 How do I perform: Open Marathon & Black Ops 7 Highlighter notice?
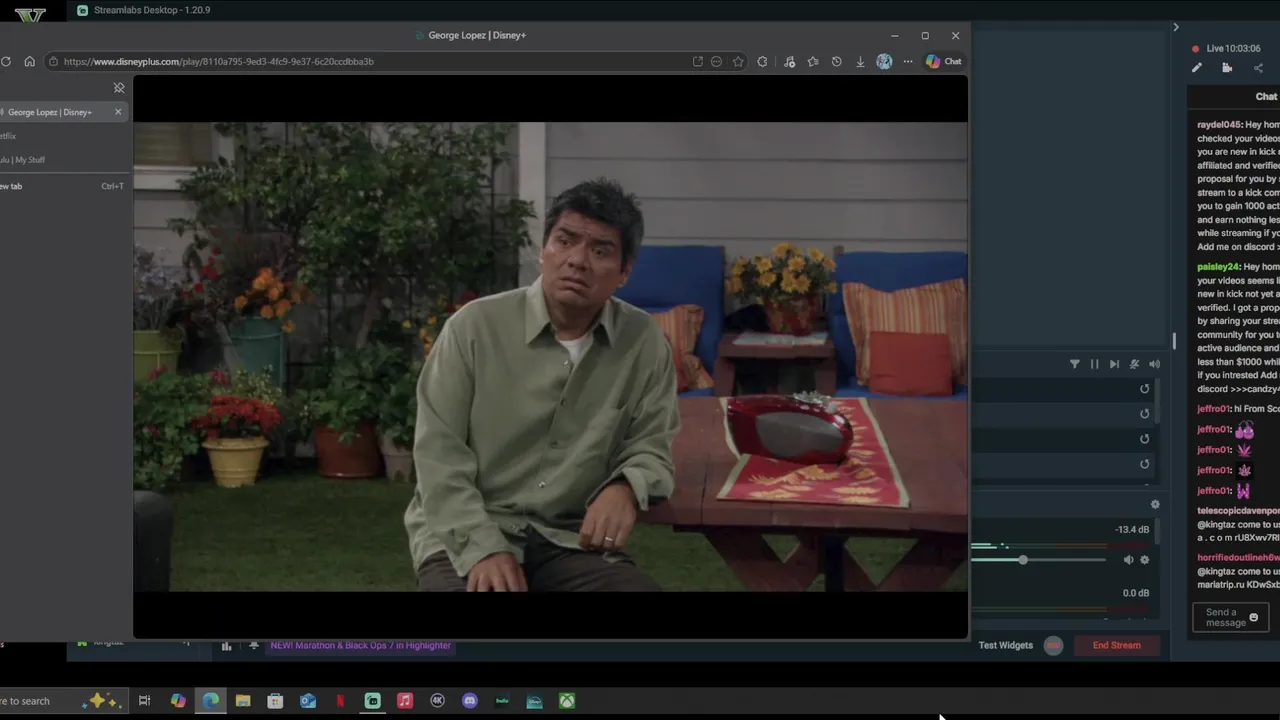point(360,645)
